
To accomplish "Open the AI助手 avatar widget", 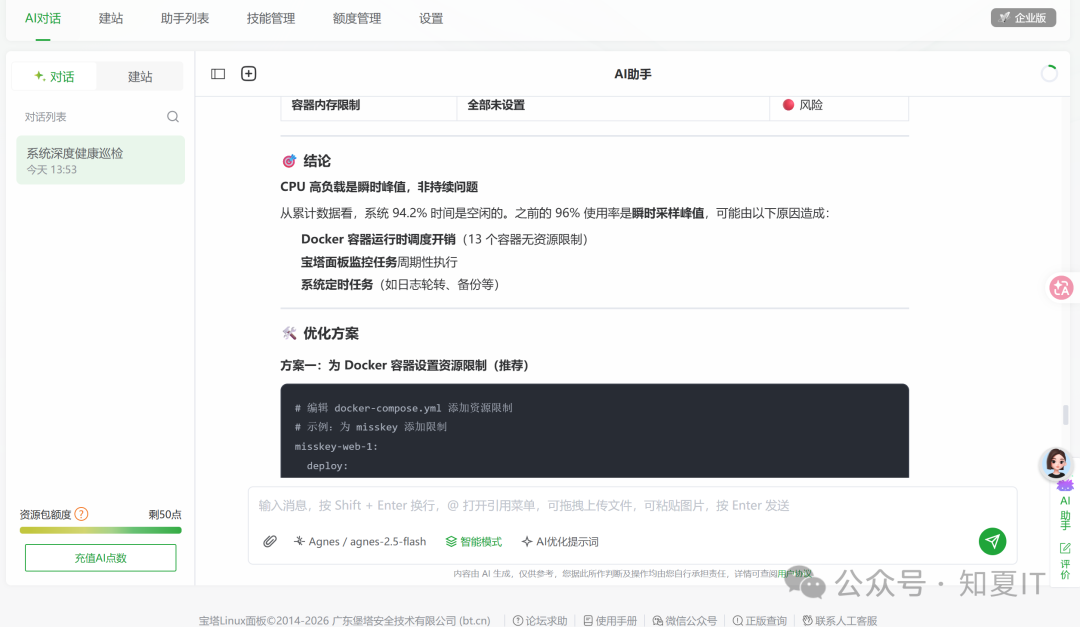I will tap(1056, 464).
